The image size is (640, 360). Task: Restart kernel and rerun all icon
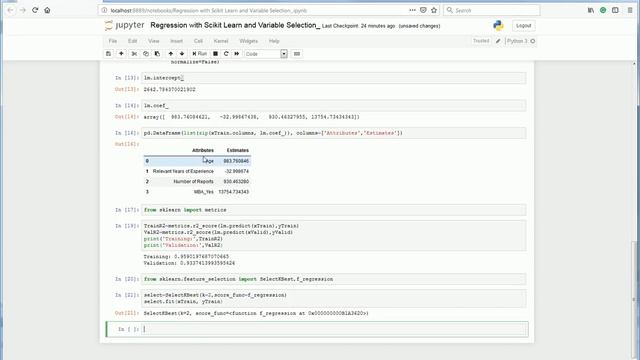[x=237, y=54]
